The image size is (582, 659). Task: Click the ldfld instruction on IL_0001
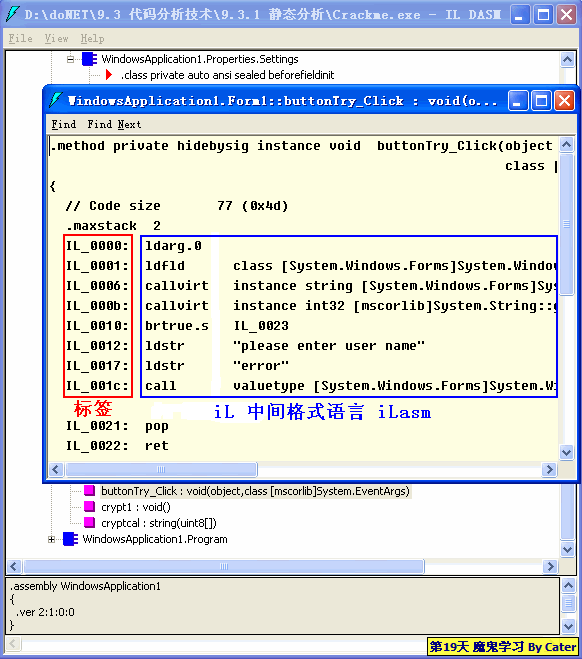pos(165,266)
